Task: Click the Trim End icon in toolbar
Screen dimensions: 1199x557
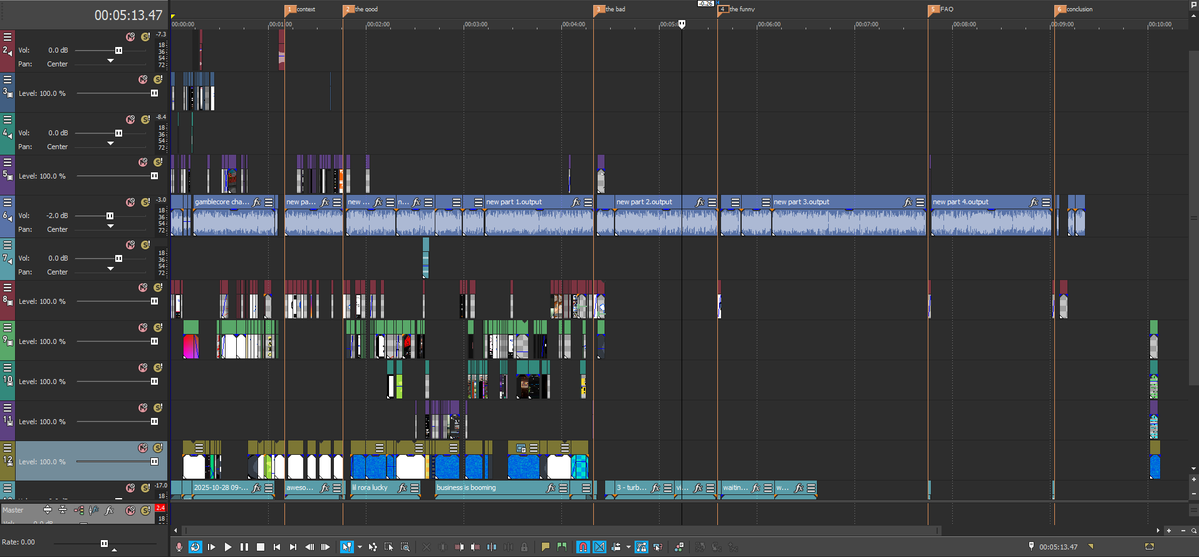Action: tap(475, 547)
